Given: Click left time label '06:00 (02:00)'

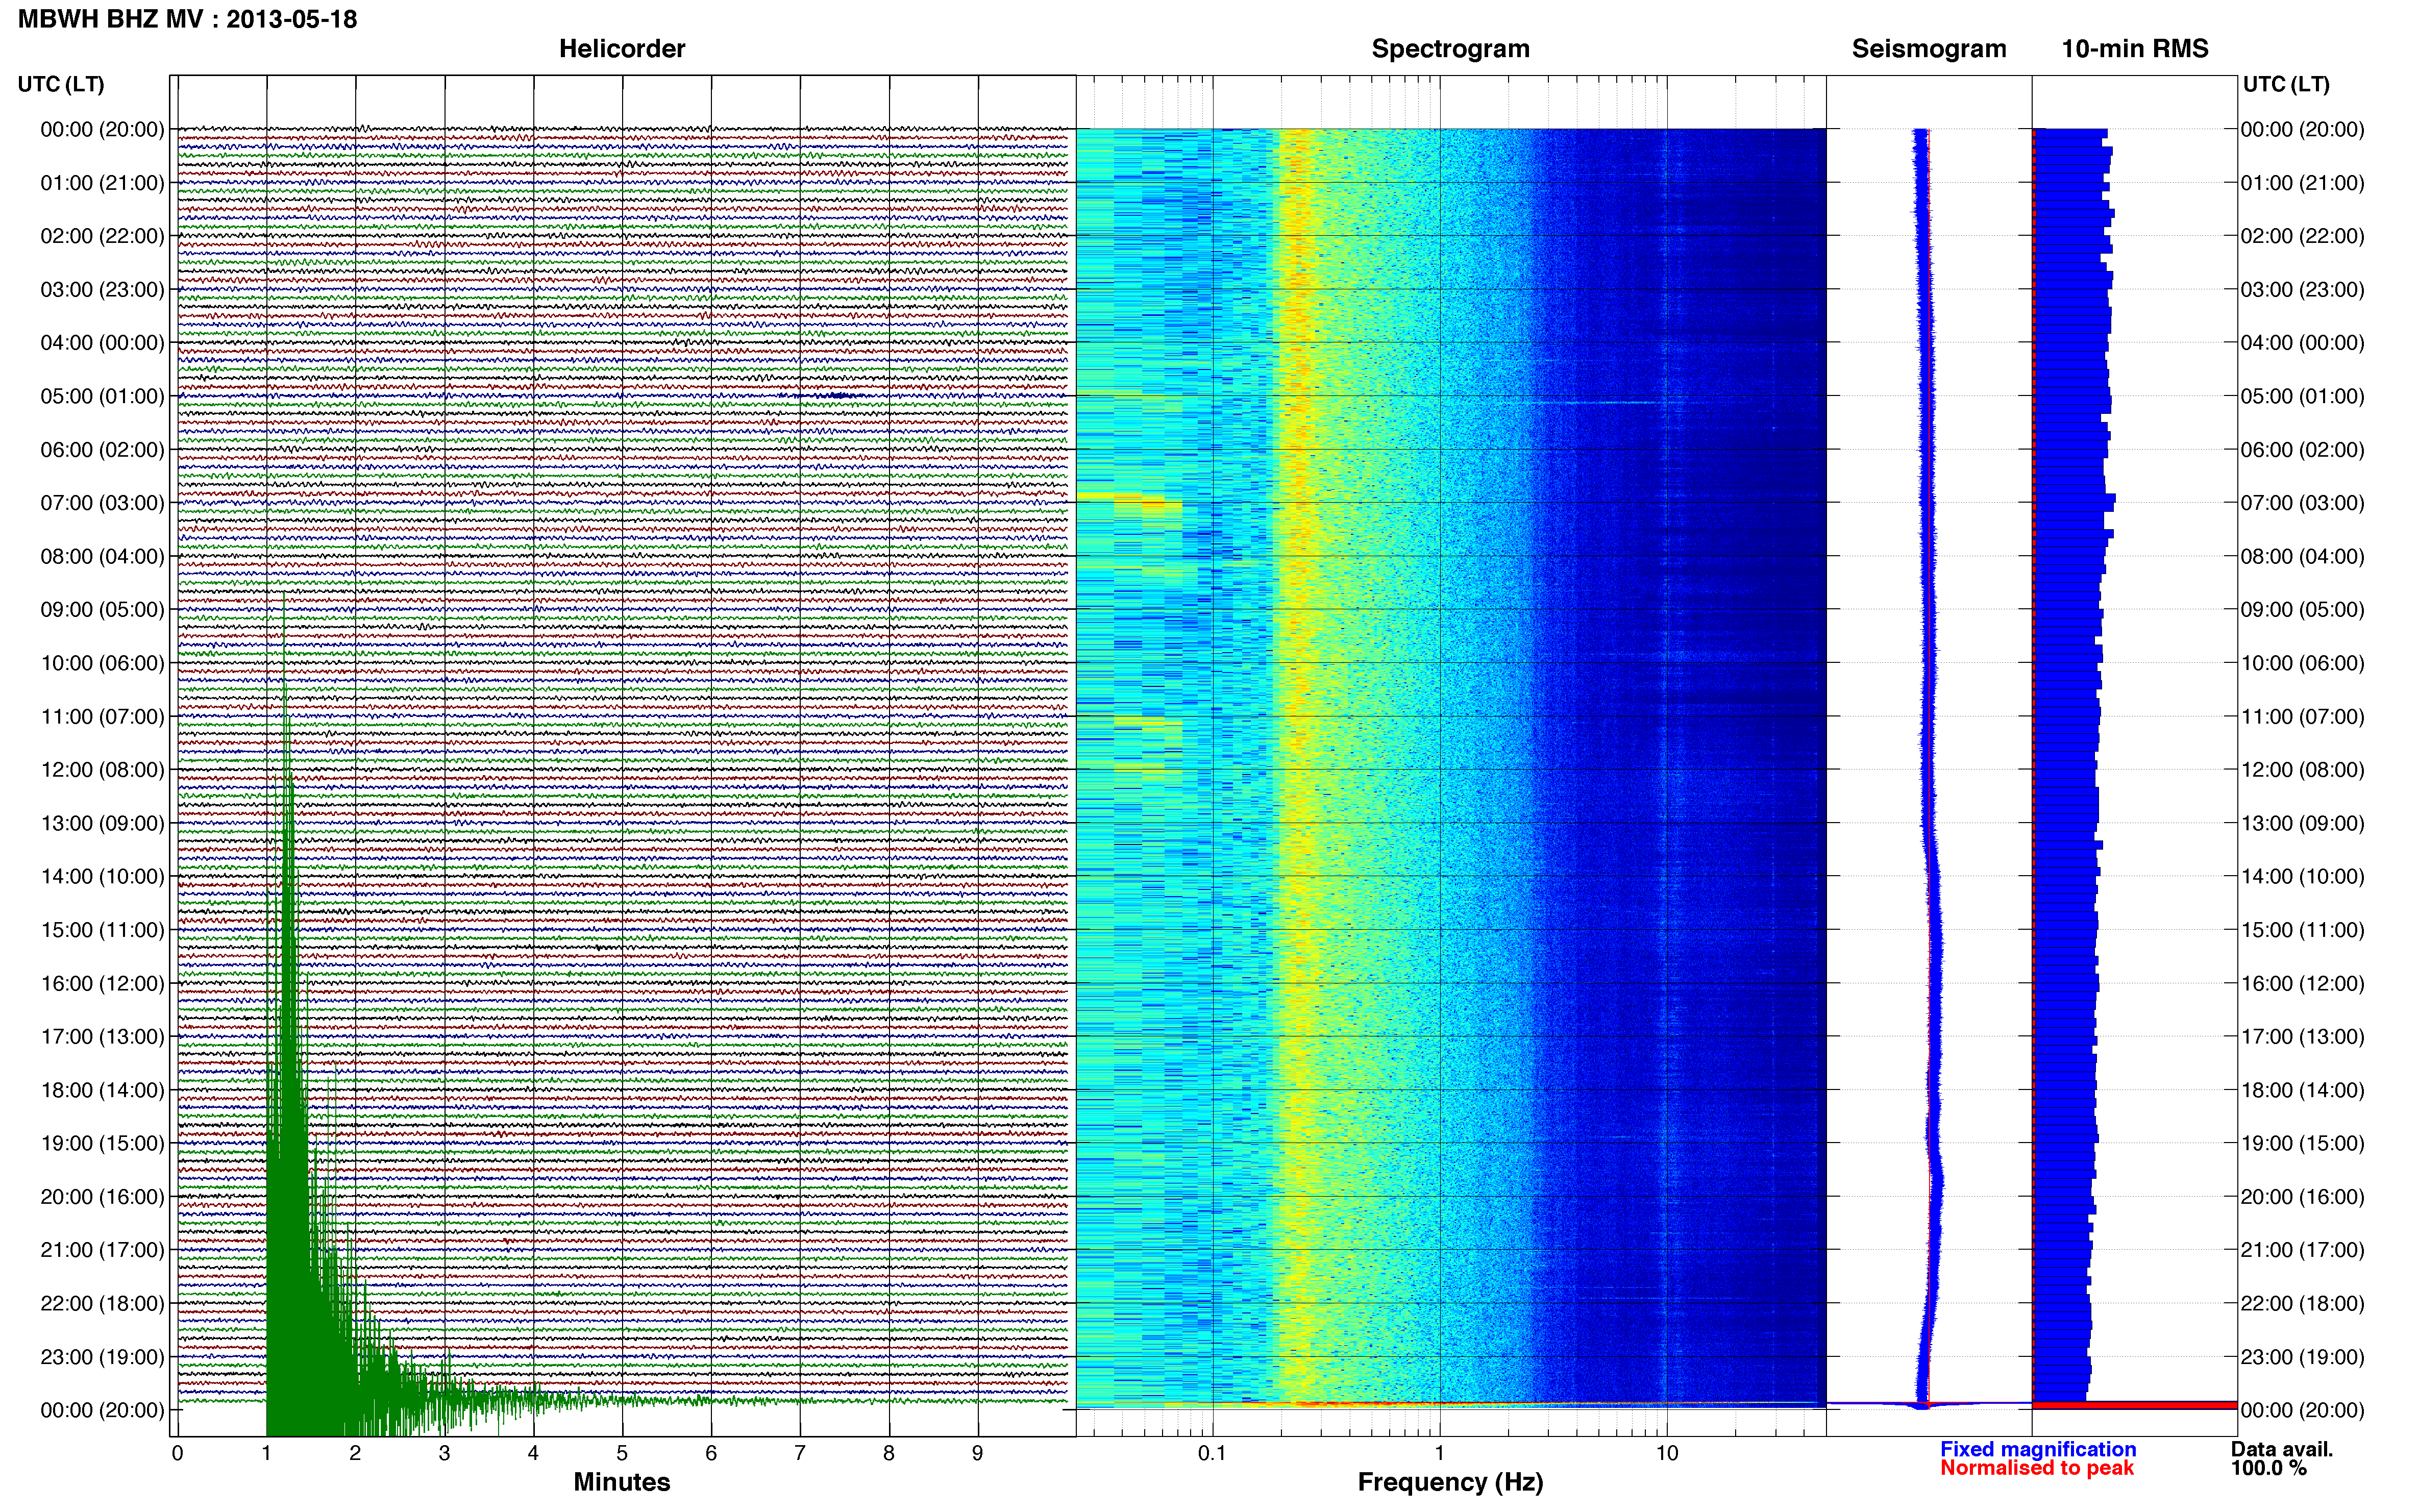Looking at the screenshot, I should tap(102, 450).
